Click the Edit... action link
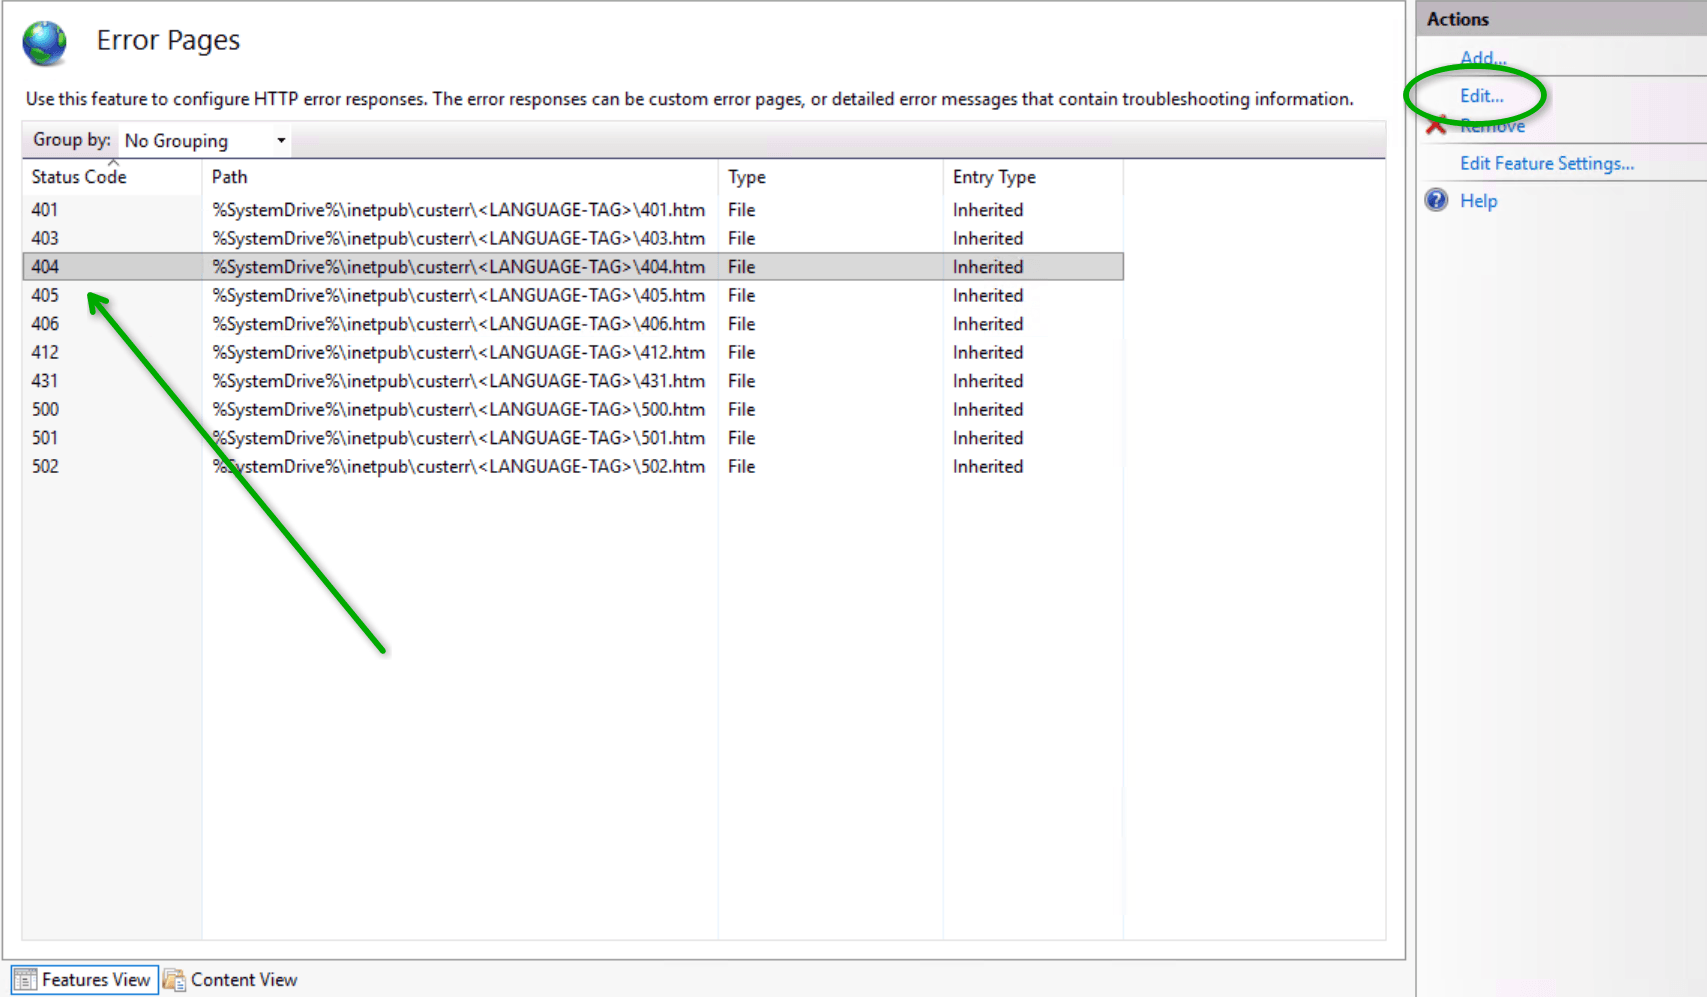Screen dimensions: 1707x997 [1482, 96]
